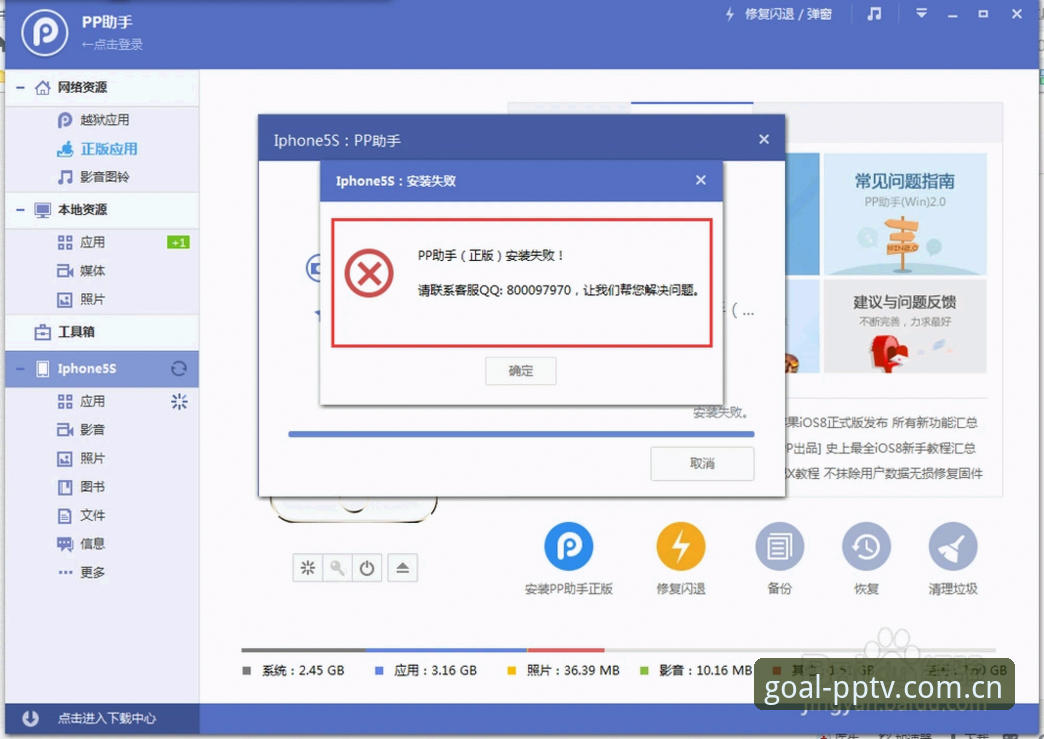Open Iphone5S 应用 item
This screenshot has width=1044, height=739.
tap(81, 401)
